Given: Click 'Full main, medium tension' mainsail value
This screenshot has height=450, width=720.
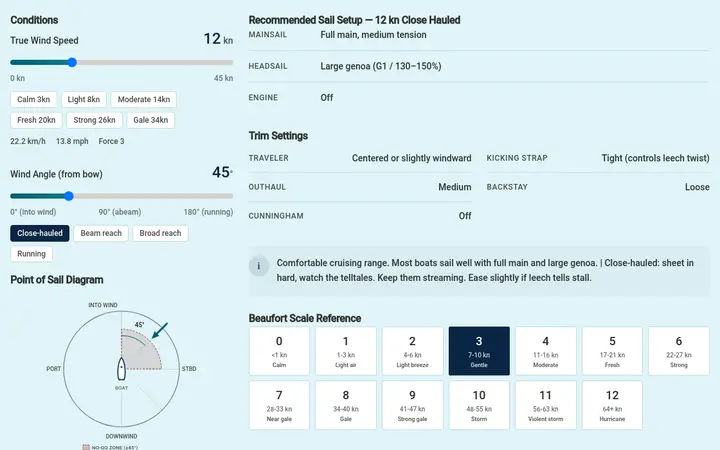Looking at the screenshot, I should pyautogui.click(x=373, y=35).
